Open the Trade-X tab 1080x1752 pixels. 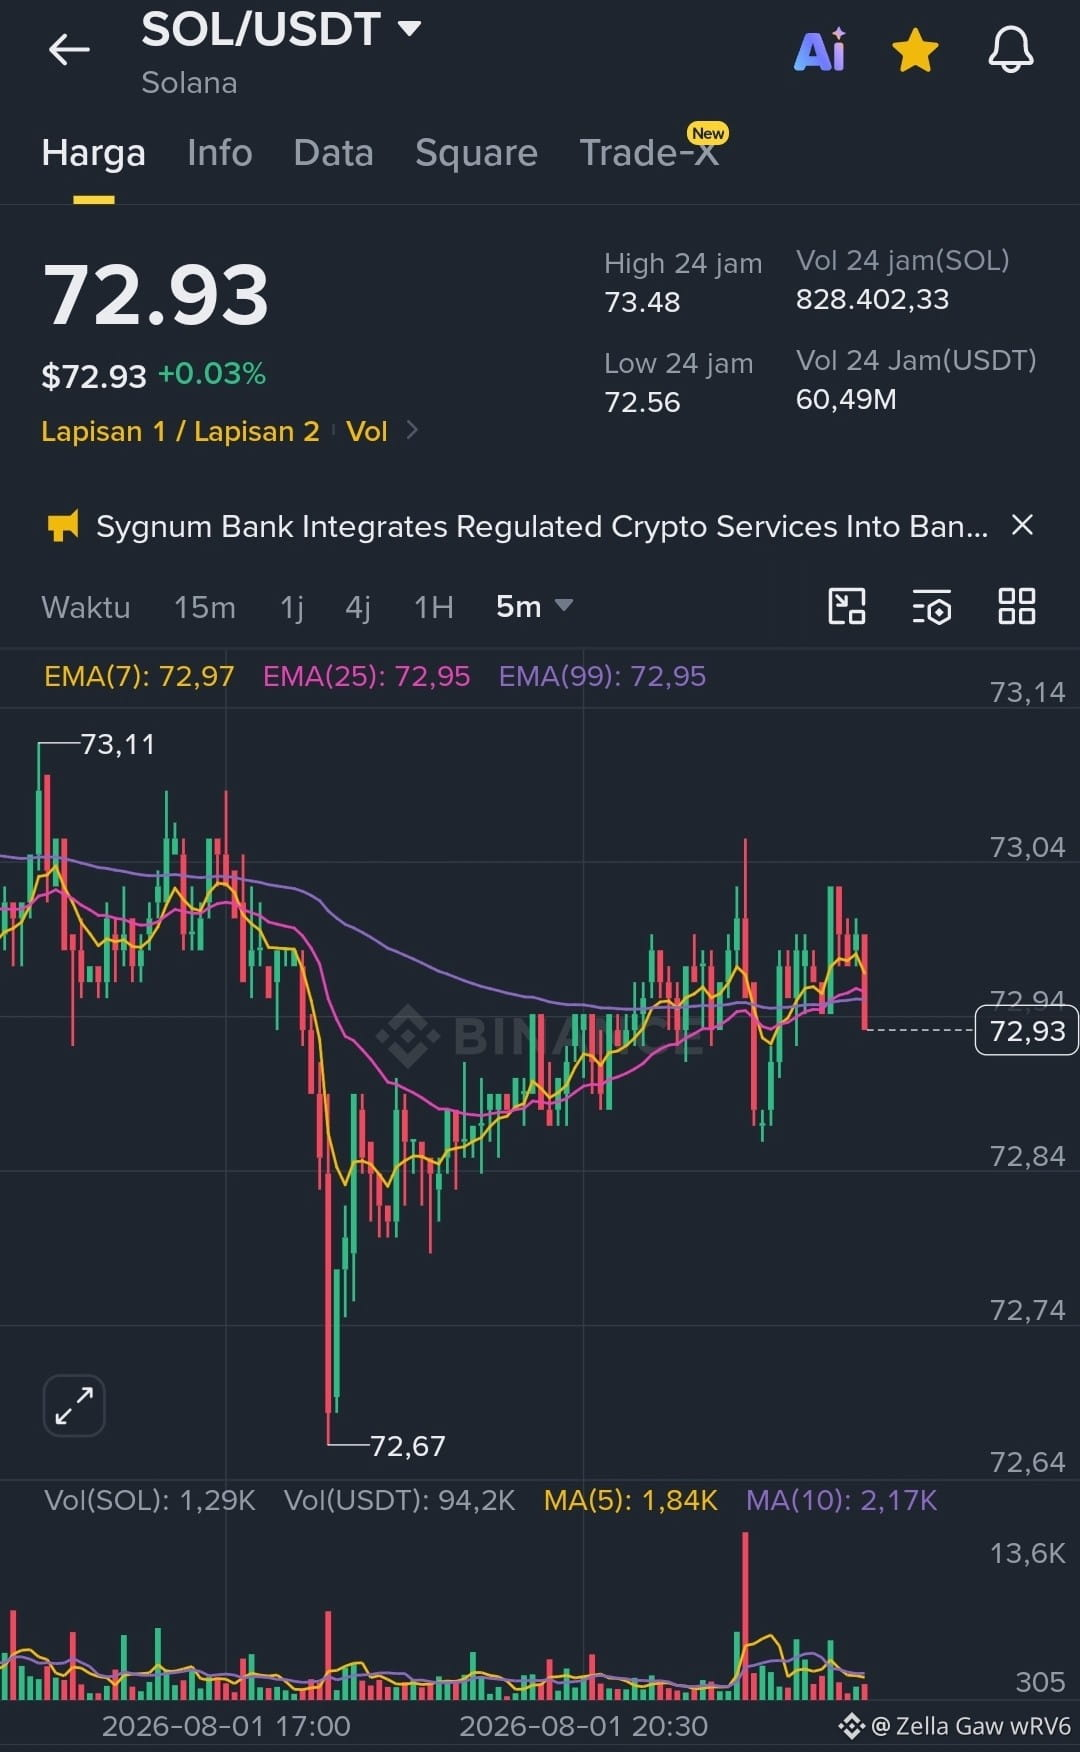tap(650, 151)
